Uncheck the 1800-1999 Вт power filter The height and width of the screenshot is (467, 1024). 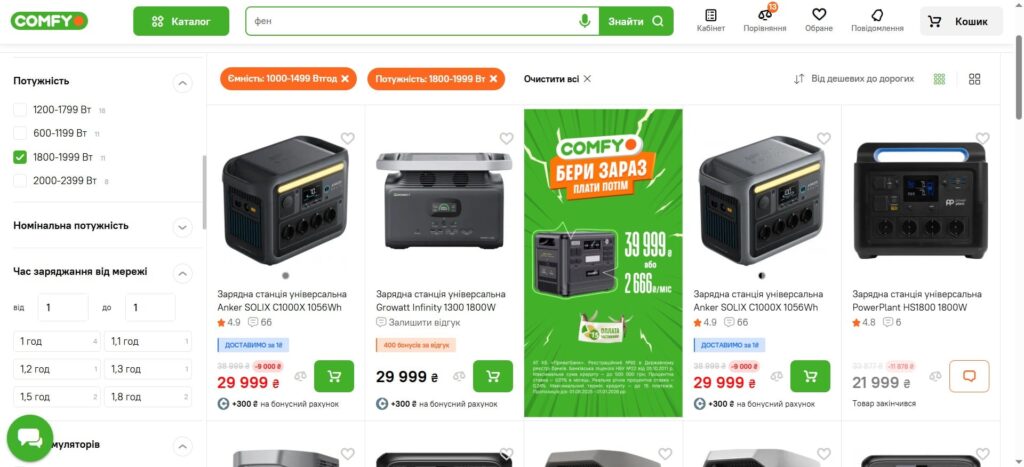[x=20, y=157]
